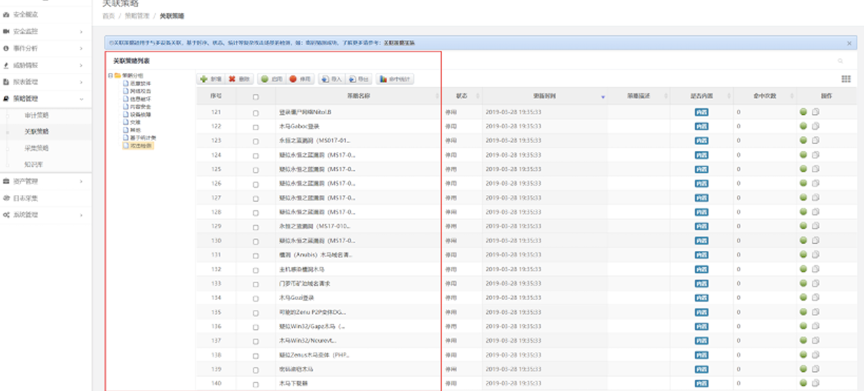Click the 内置 badge in row 124
Screen dimensions: 864x391
pos(701,155)
